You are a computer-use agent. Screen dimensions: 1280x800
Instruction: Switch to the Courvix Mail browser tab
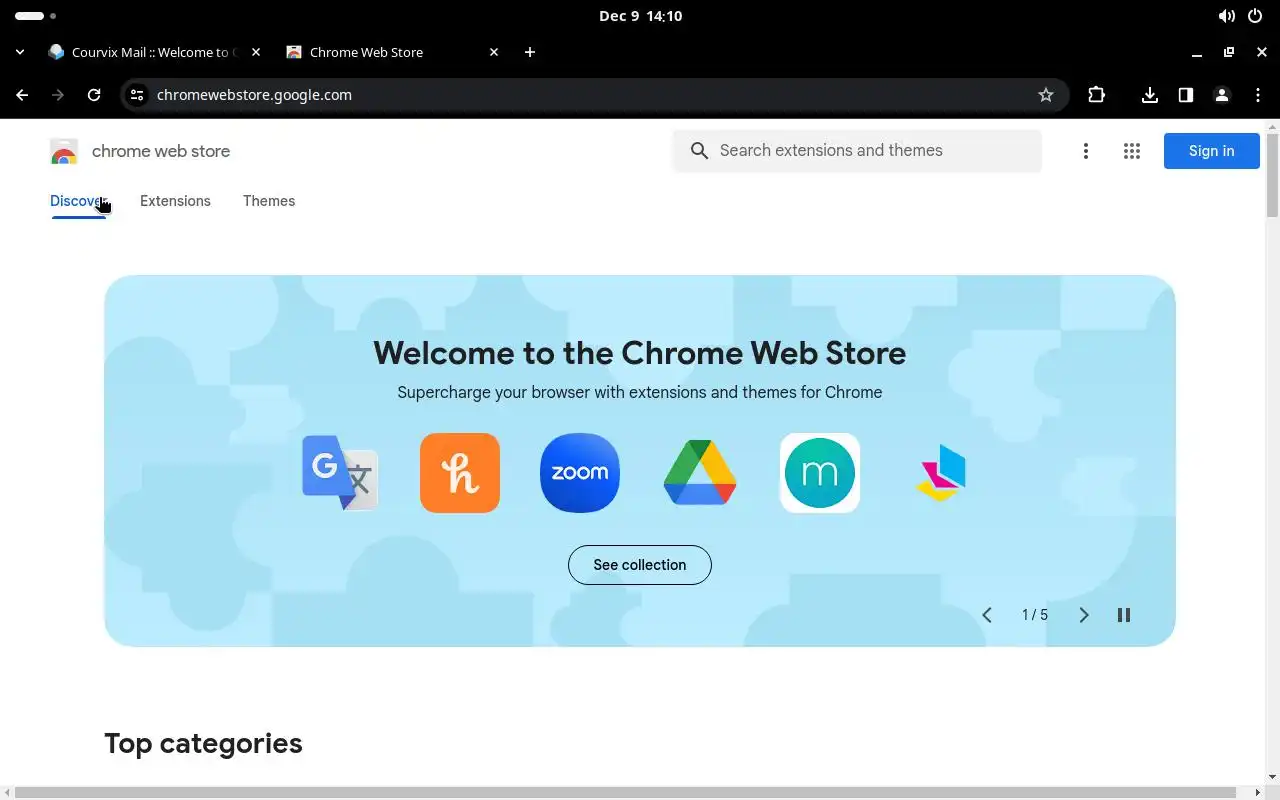155,52
